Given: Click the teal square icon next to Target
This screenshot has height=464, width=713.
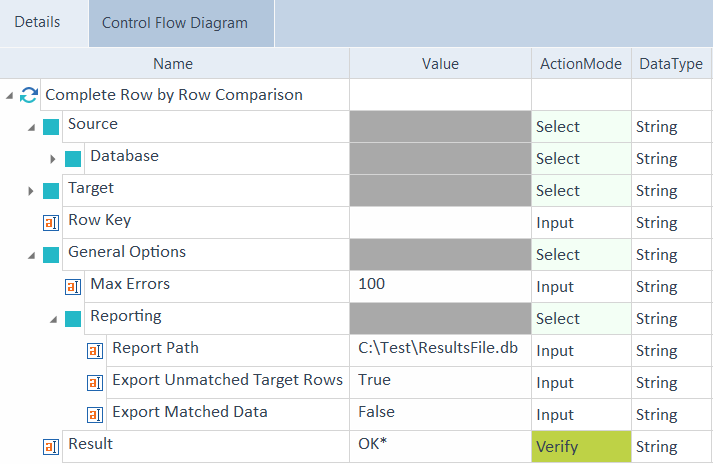Looking at the screenshot, I should 51,191.
